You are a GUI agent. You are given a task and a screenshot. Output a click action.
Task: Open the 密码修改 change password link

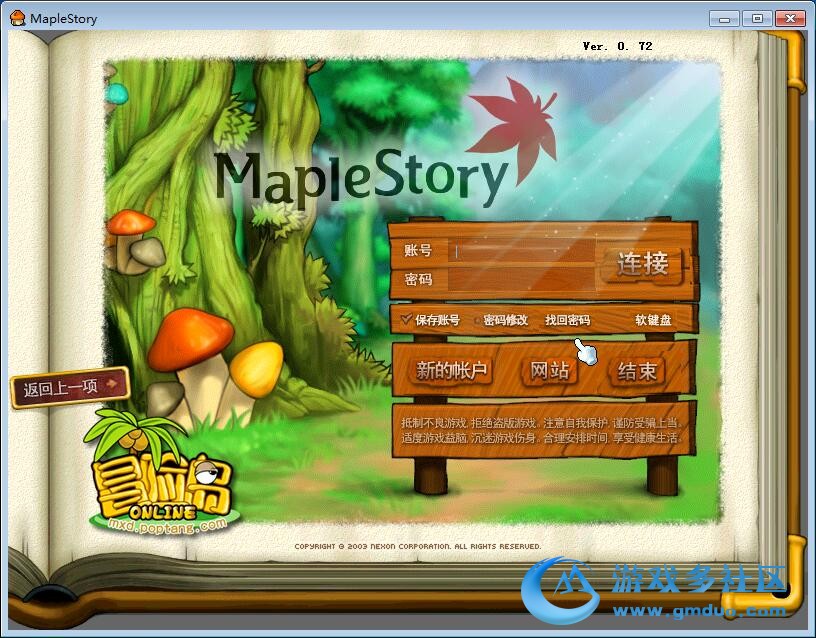[x=505, y=320]
